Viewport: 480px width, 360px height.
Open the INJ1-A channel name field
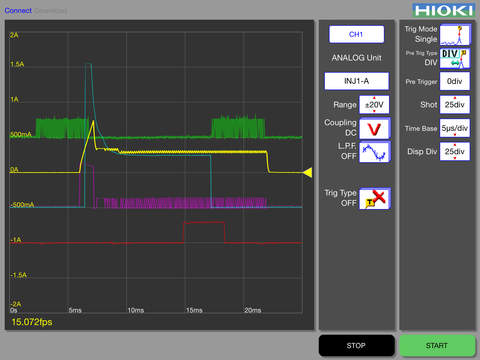(x=356, y=81)
